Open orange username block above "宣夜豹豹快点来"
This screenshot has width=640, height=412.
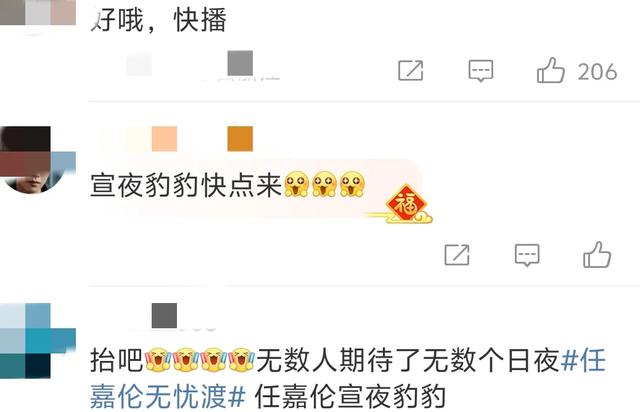tap(240, 139)
